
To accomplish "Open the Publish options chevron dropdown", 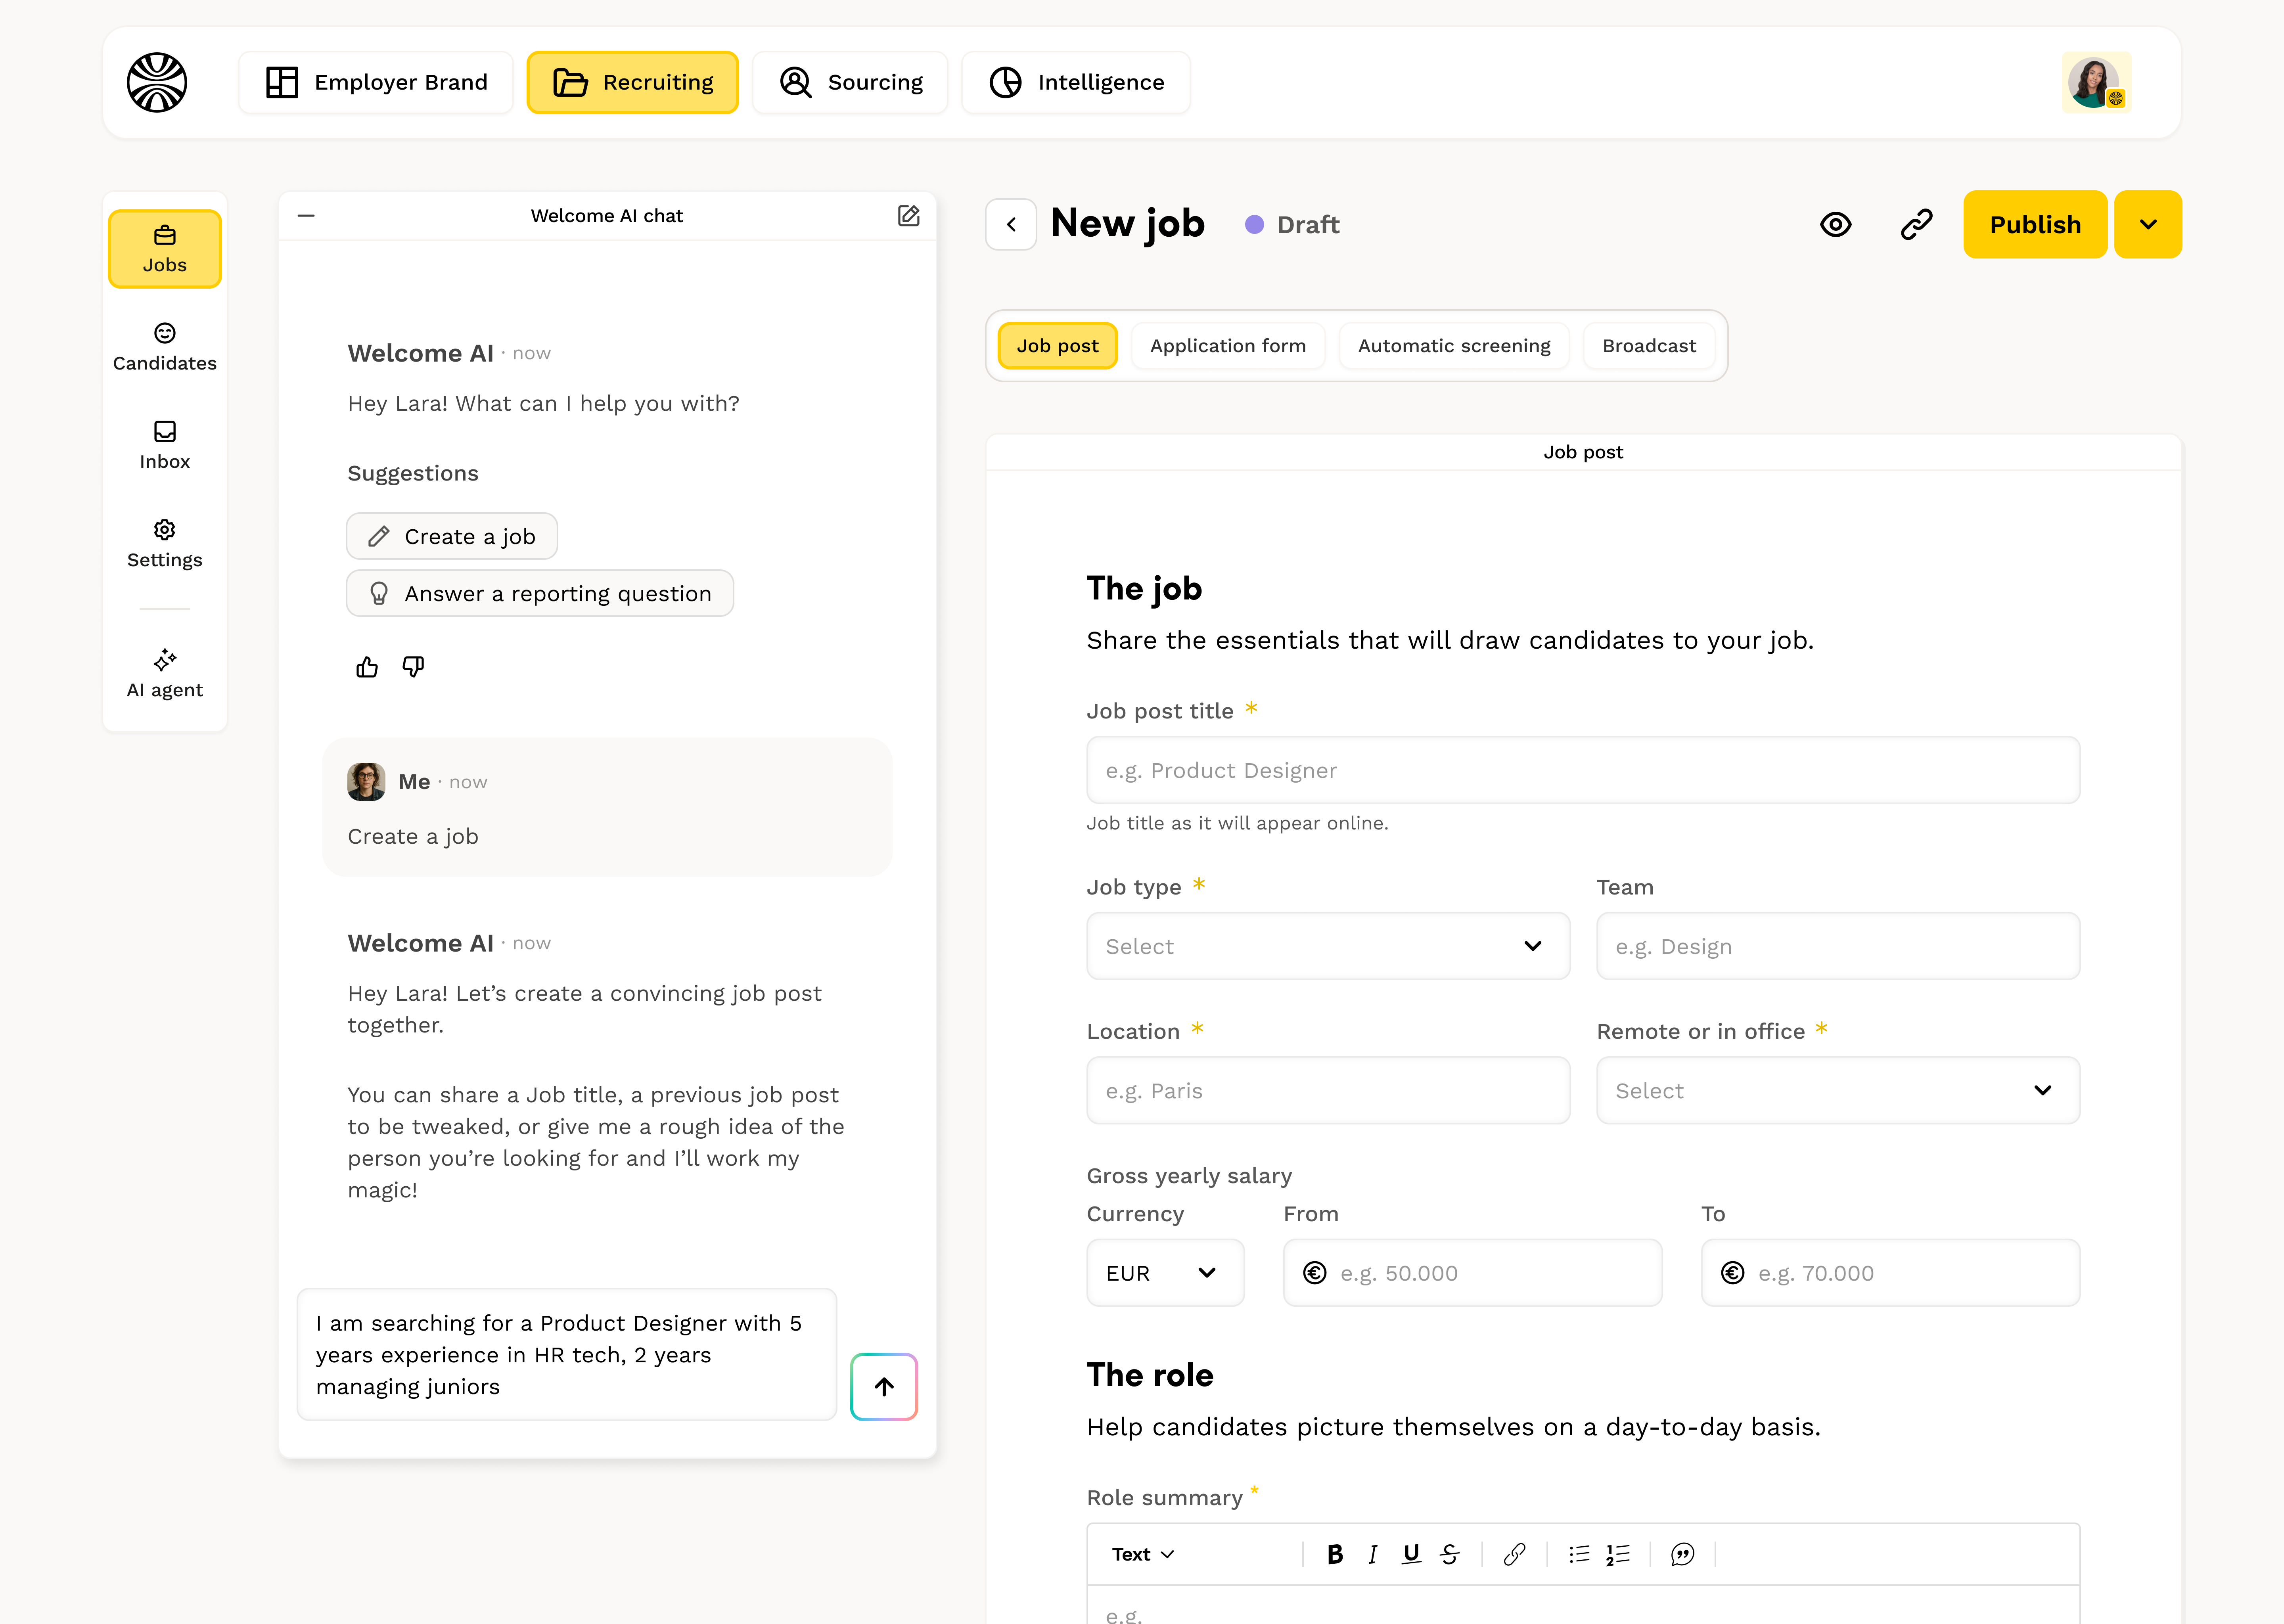I will click(x=2147, y=225).
